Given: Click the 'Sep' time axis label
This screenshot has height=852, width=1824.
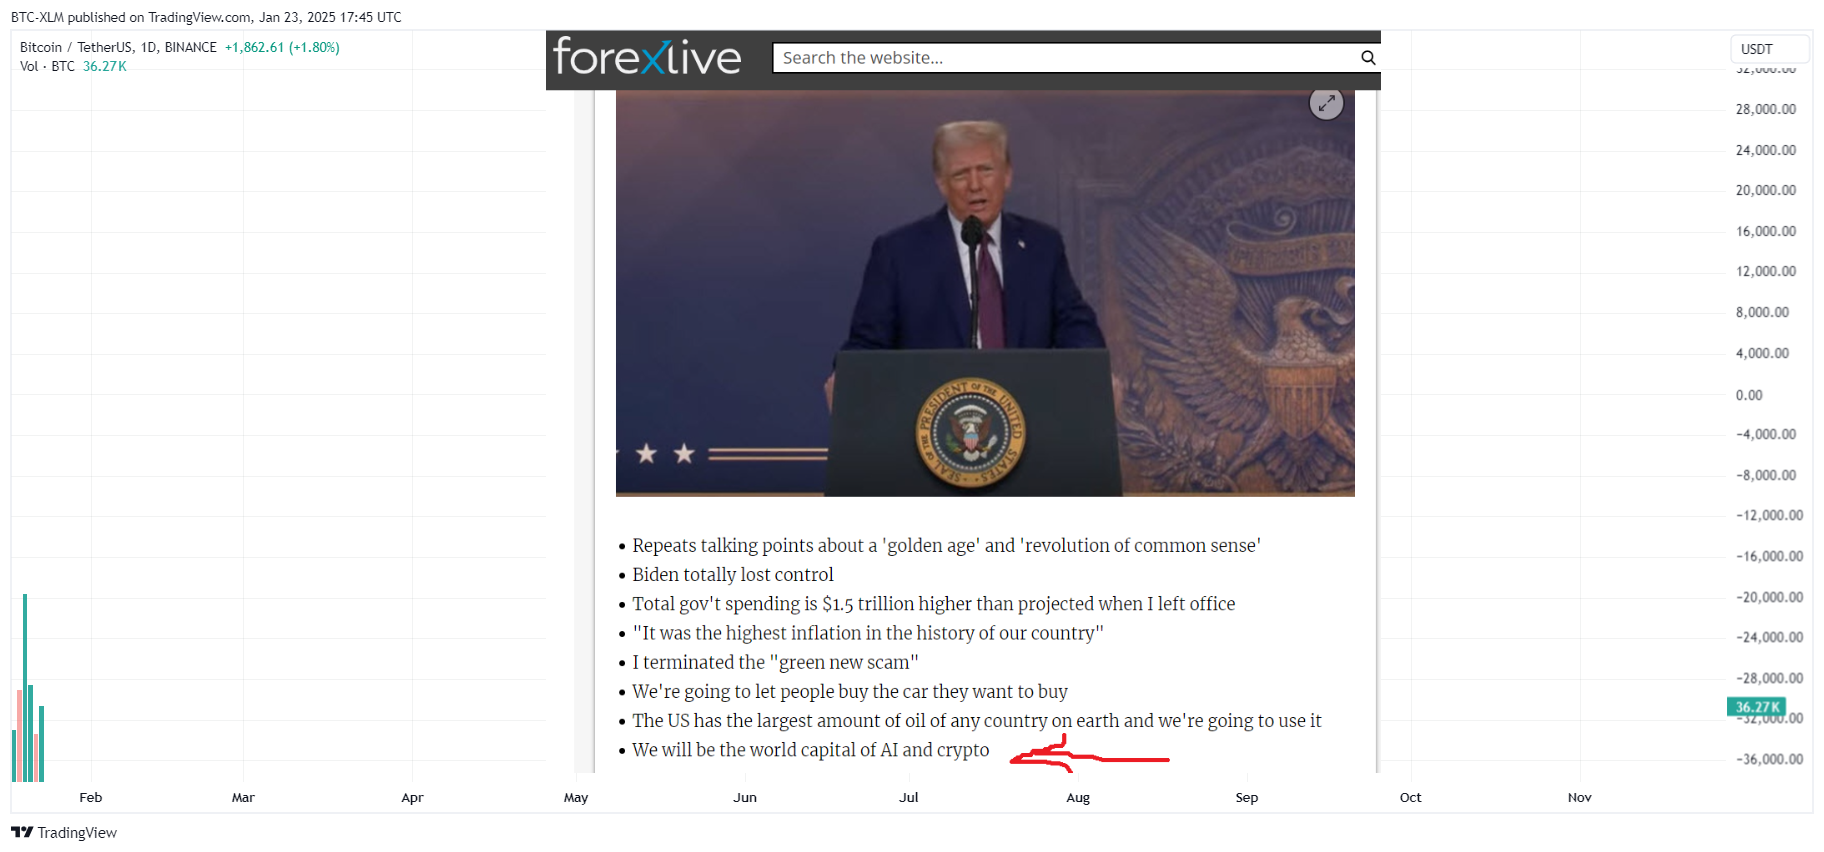Looking at the screenshot, I should [1246, 797].
